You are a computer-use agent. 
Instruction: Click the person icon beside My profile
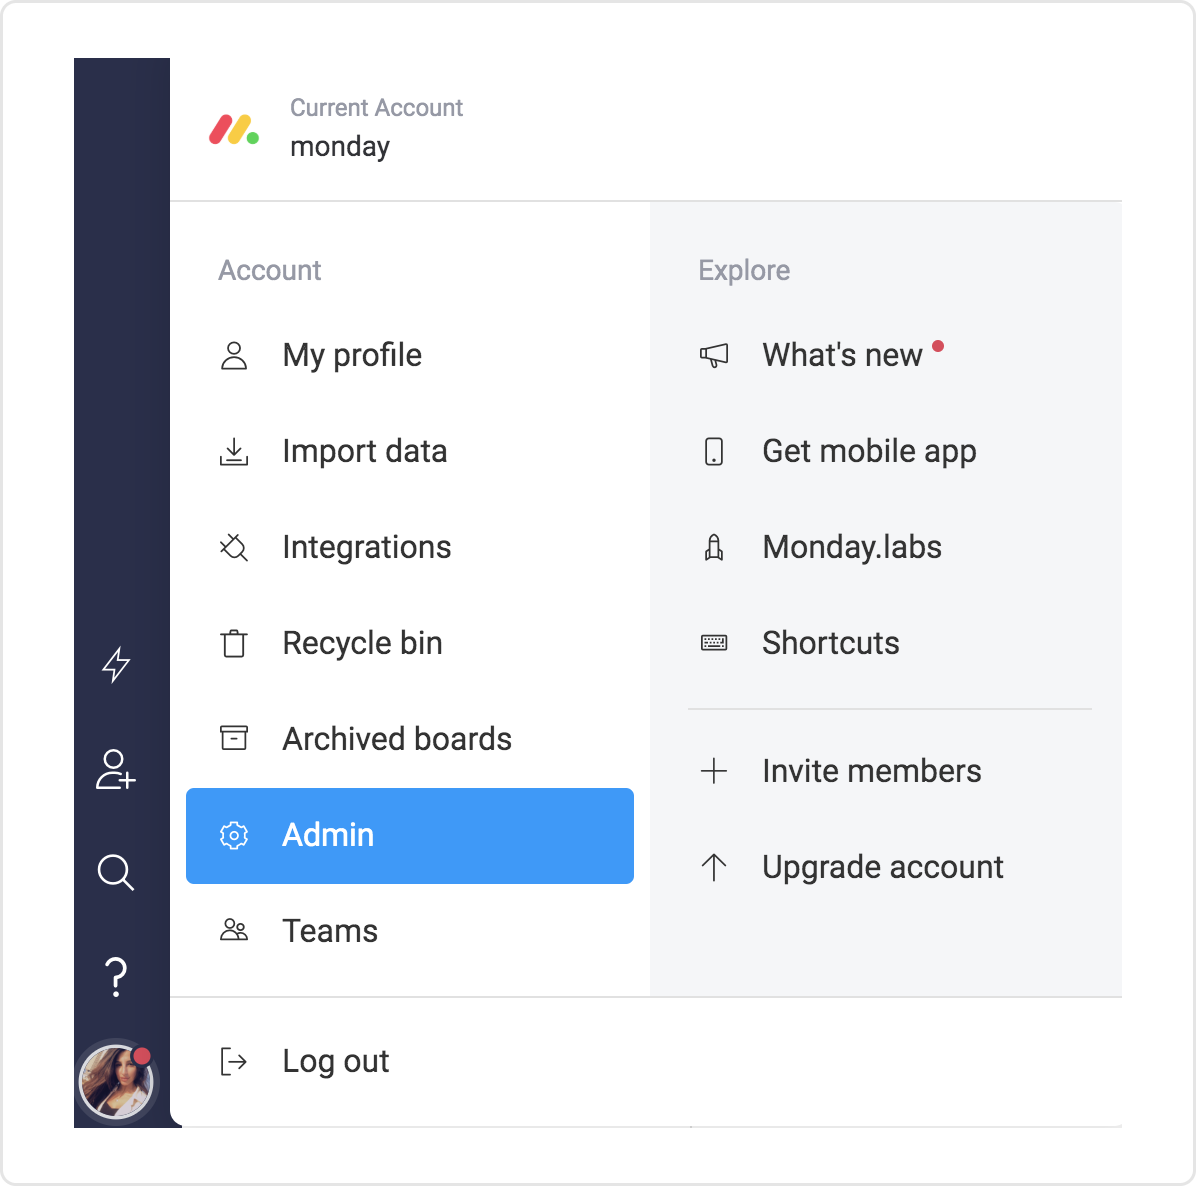pyautogui.click(x=234, y=355)
